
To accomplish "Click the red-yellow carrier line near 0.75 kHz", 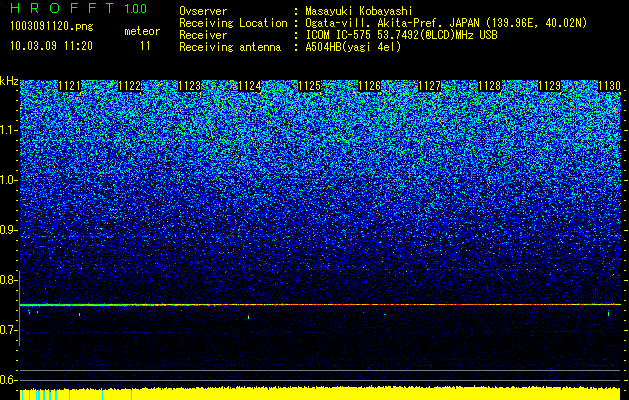I will 320,305.
